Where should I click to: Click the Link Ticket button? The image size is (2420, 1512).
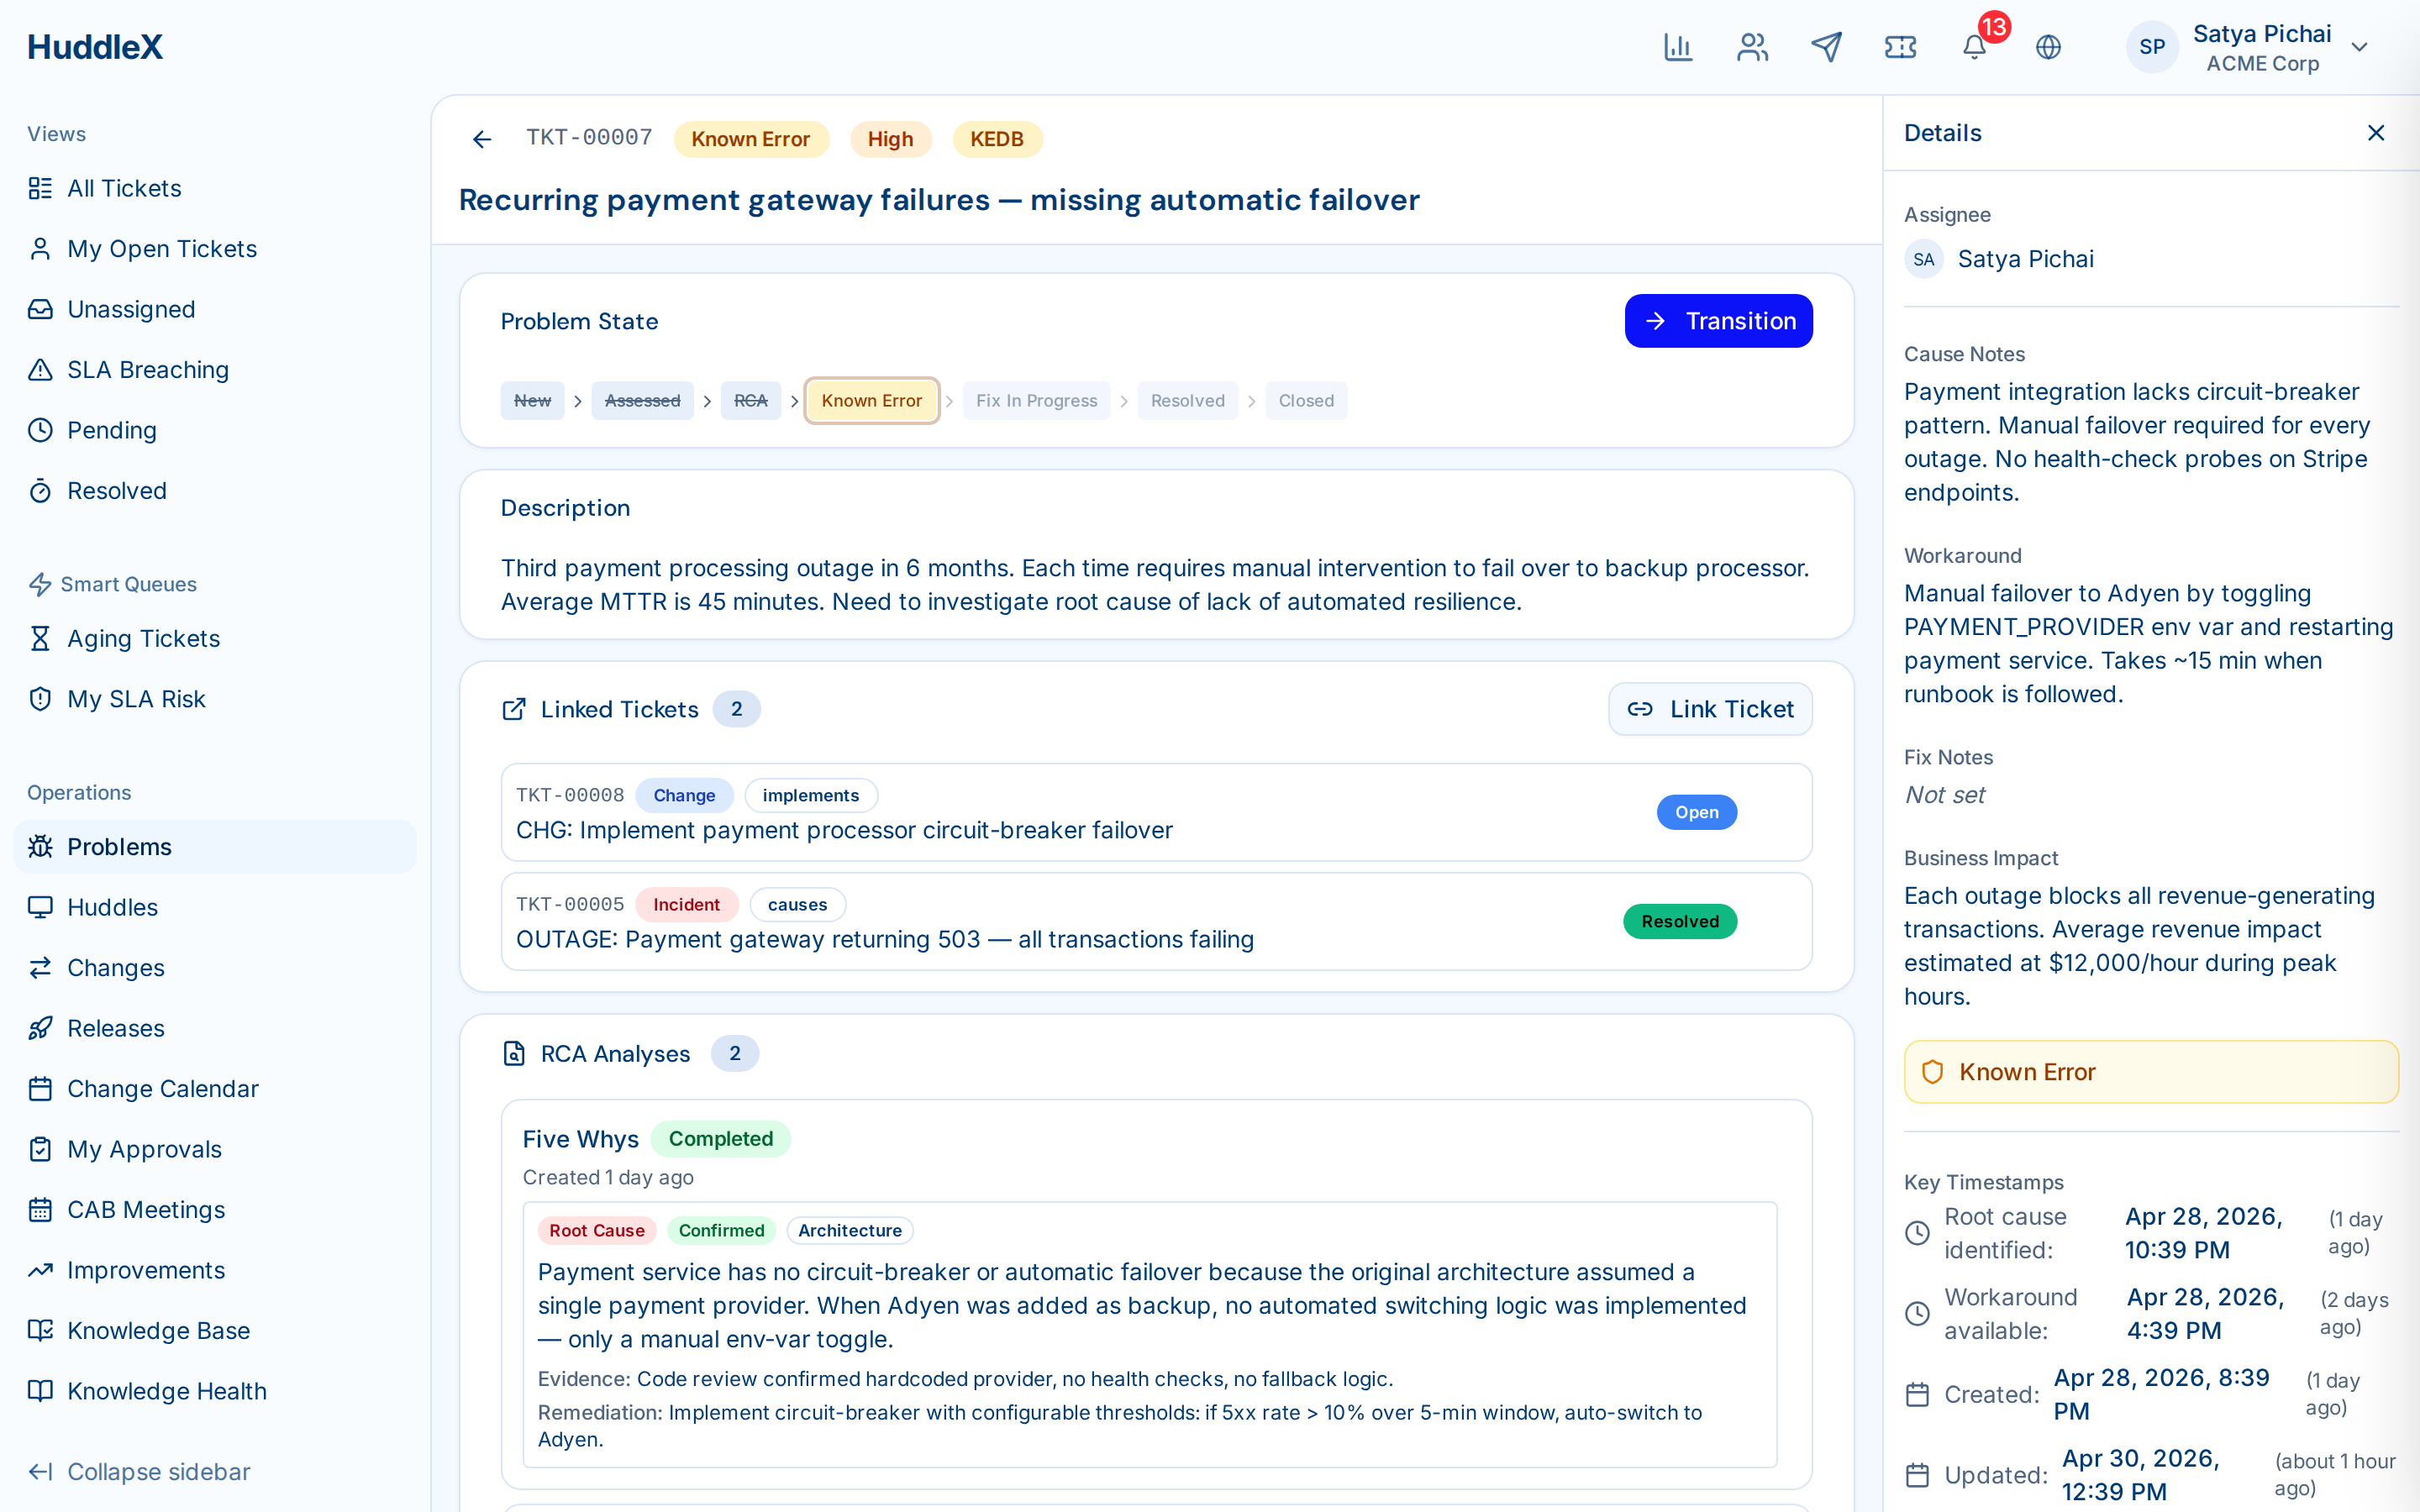(1710, 709)
